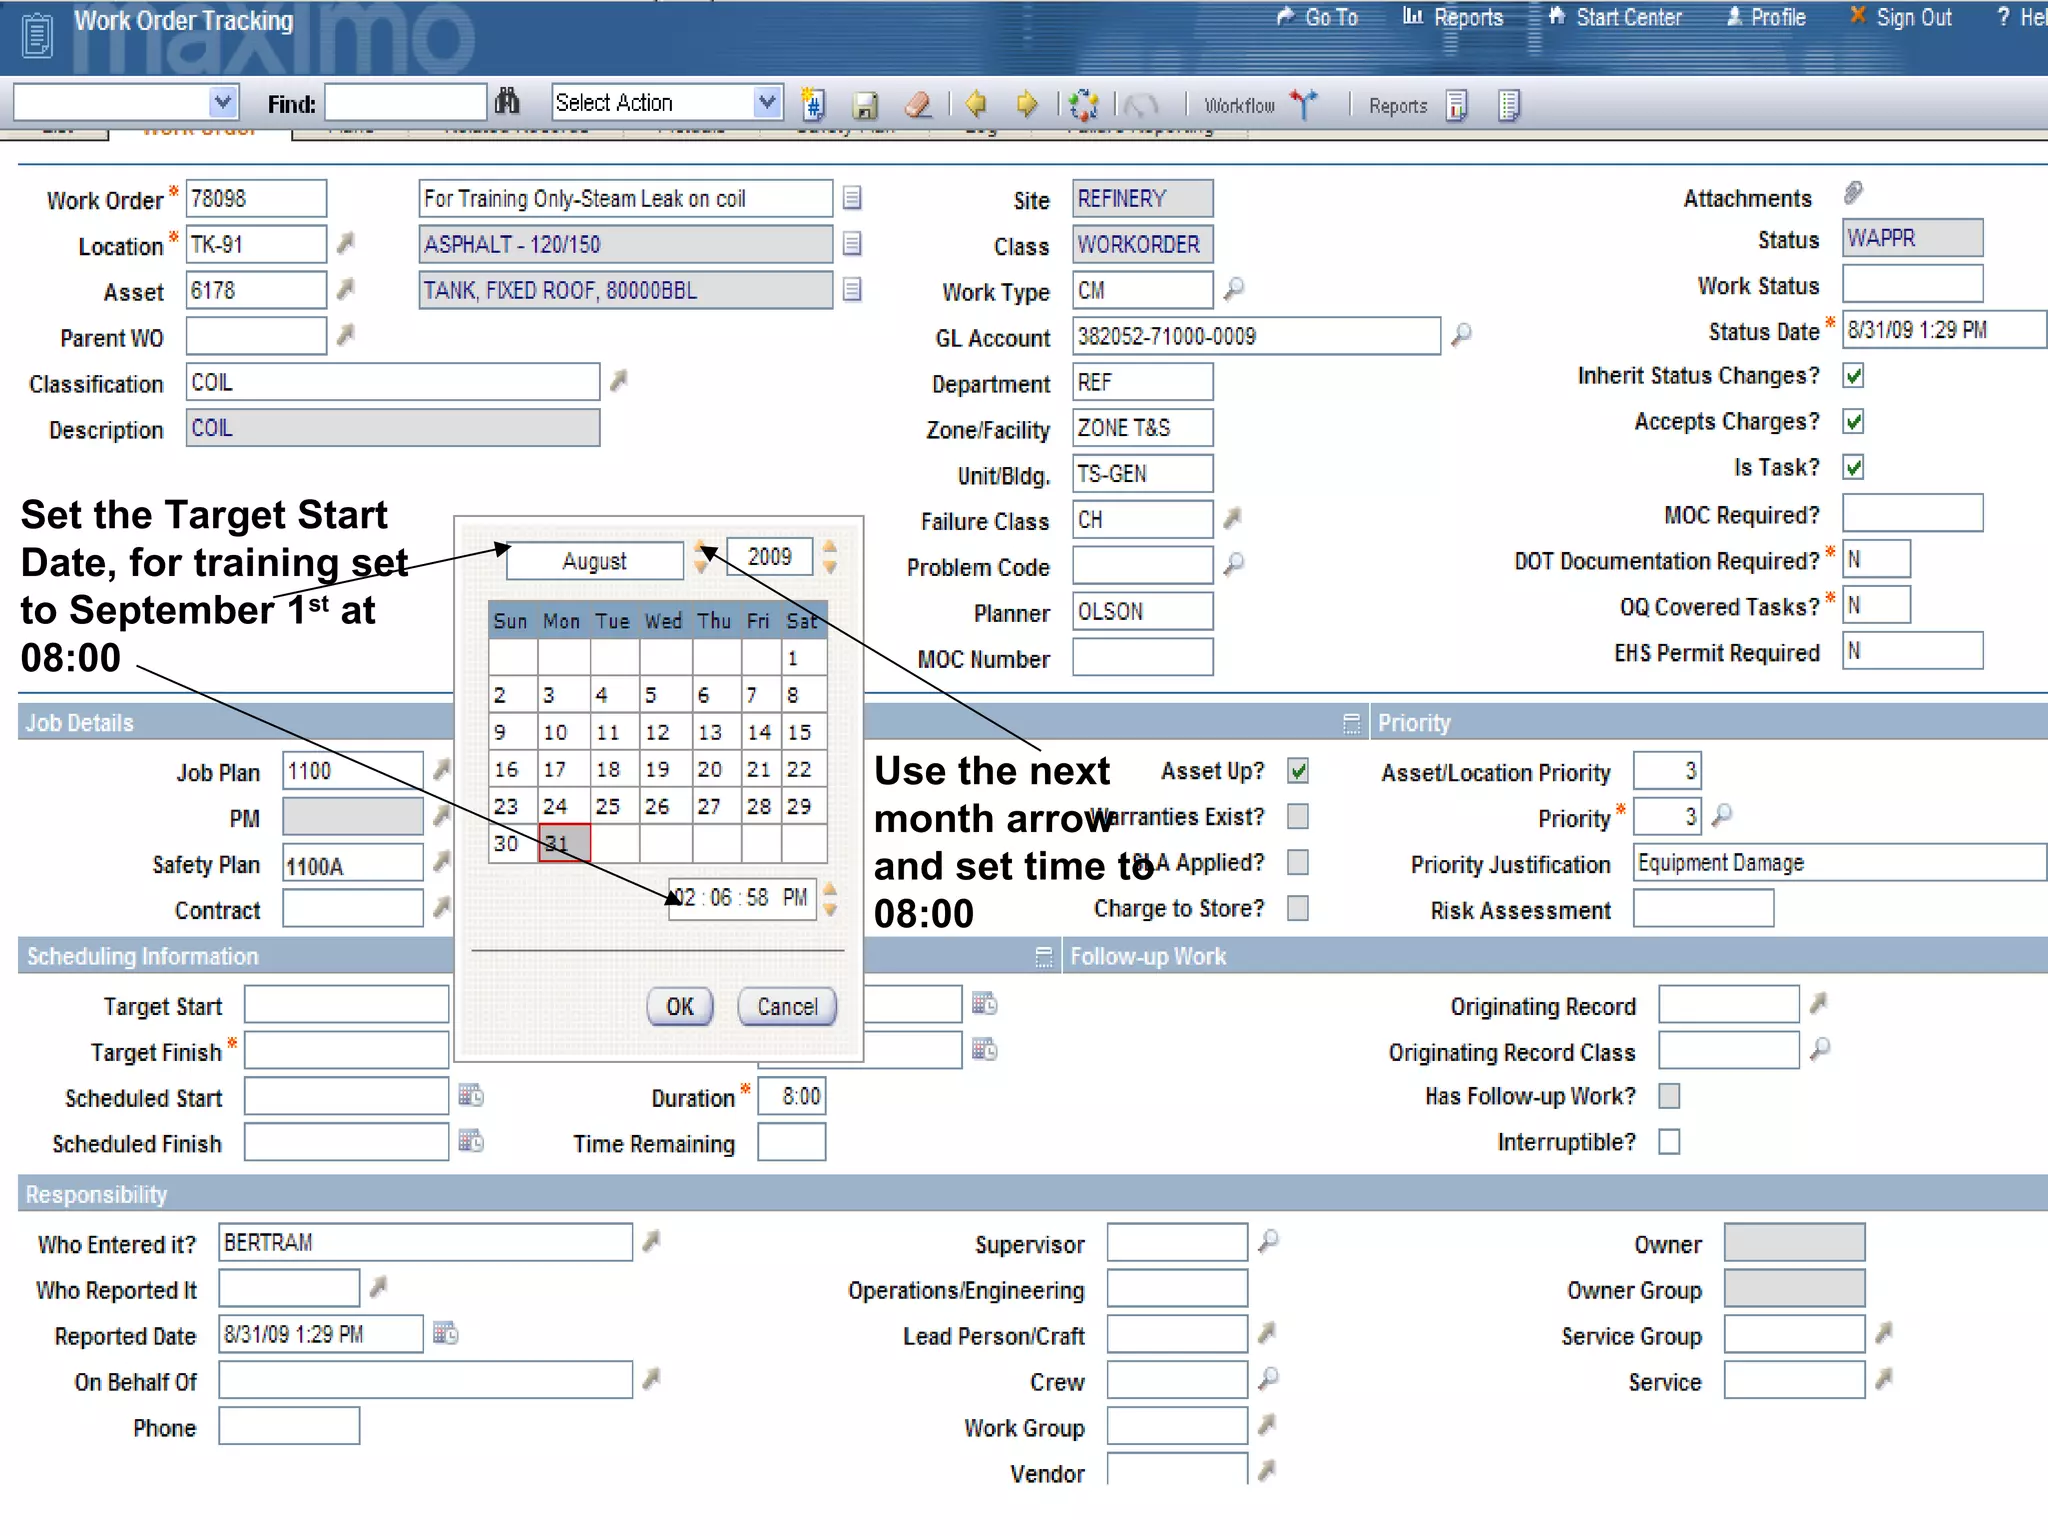Click the next month arrow in calendar
This screenshot has height=1536, width=2048.
pyautogui.click(x=702, y=549)
